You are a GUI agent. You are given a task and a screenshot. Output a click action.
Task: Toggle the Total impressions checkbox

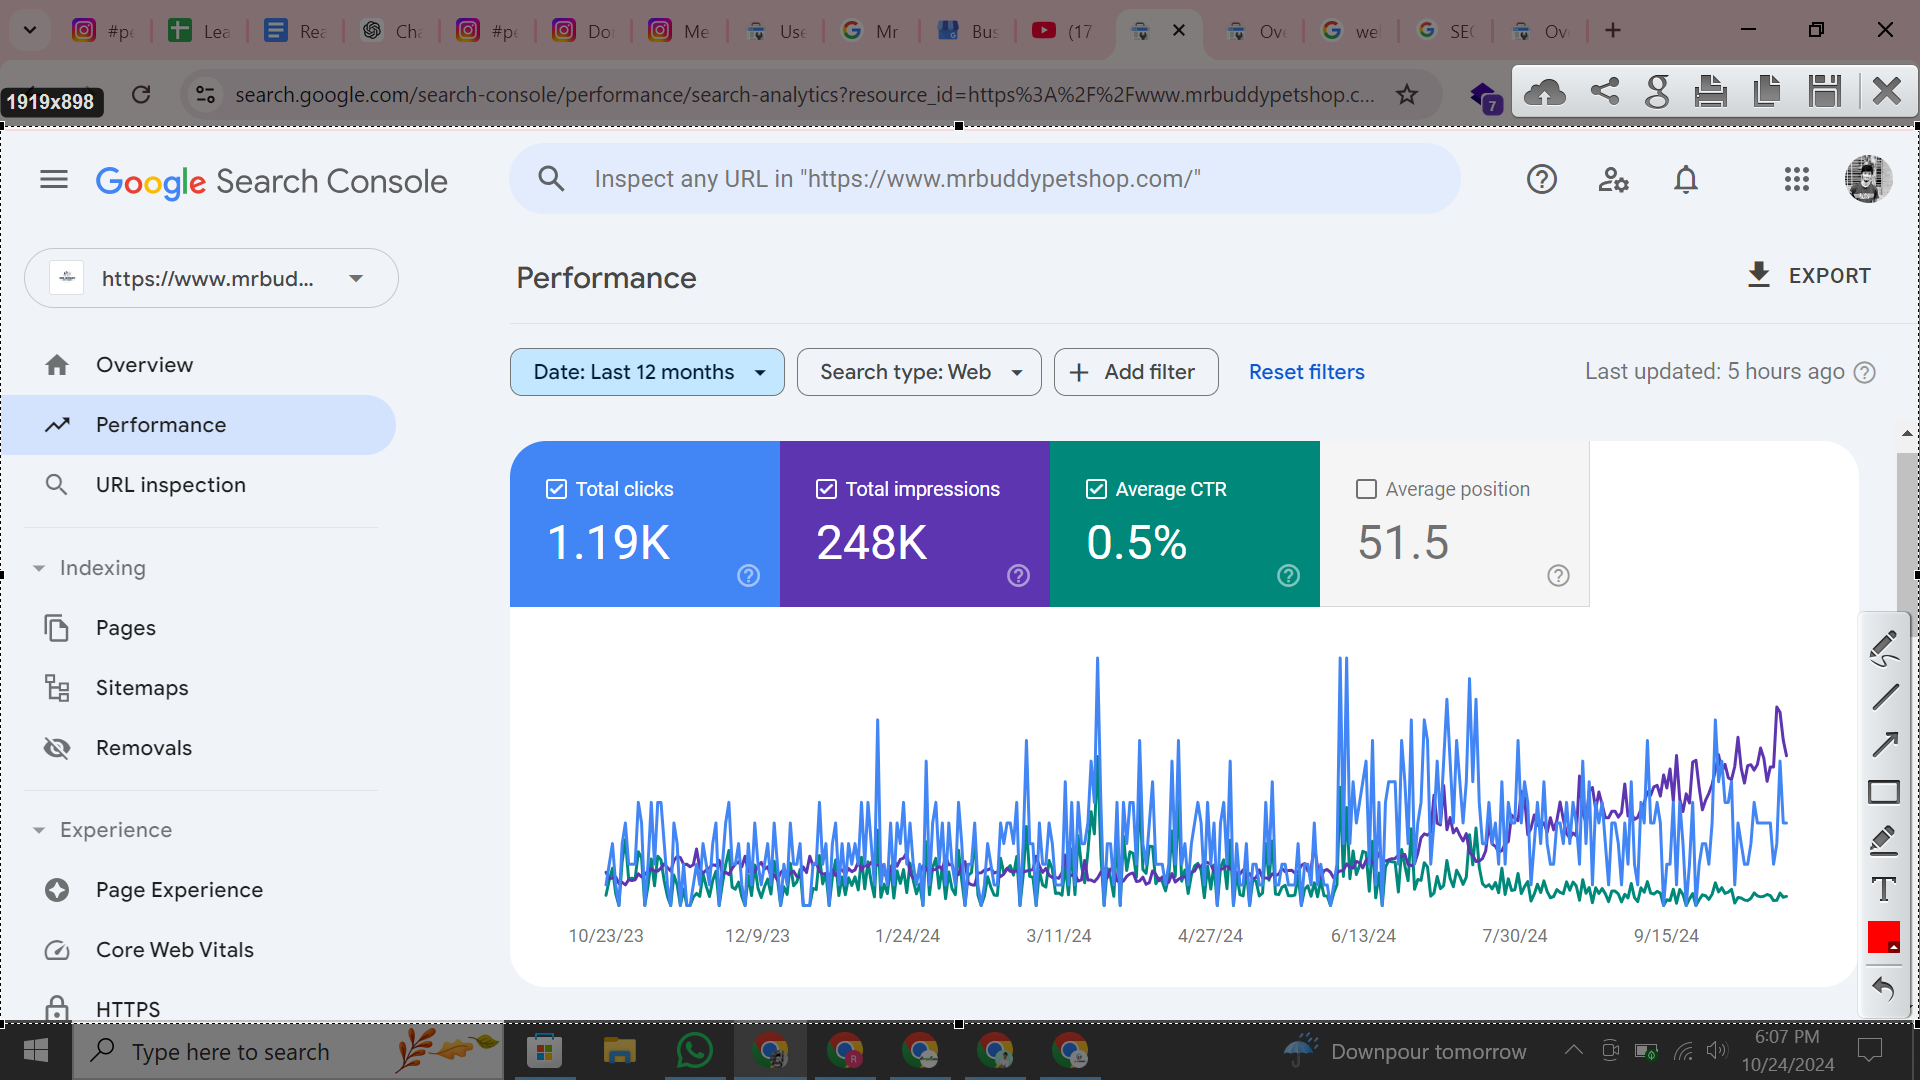(826, 489)
